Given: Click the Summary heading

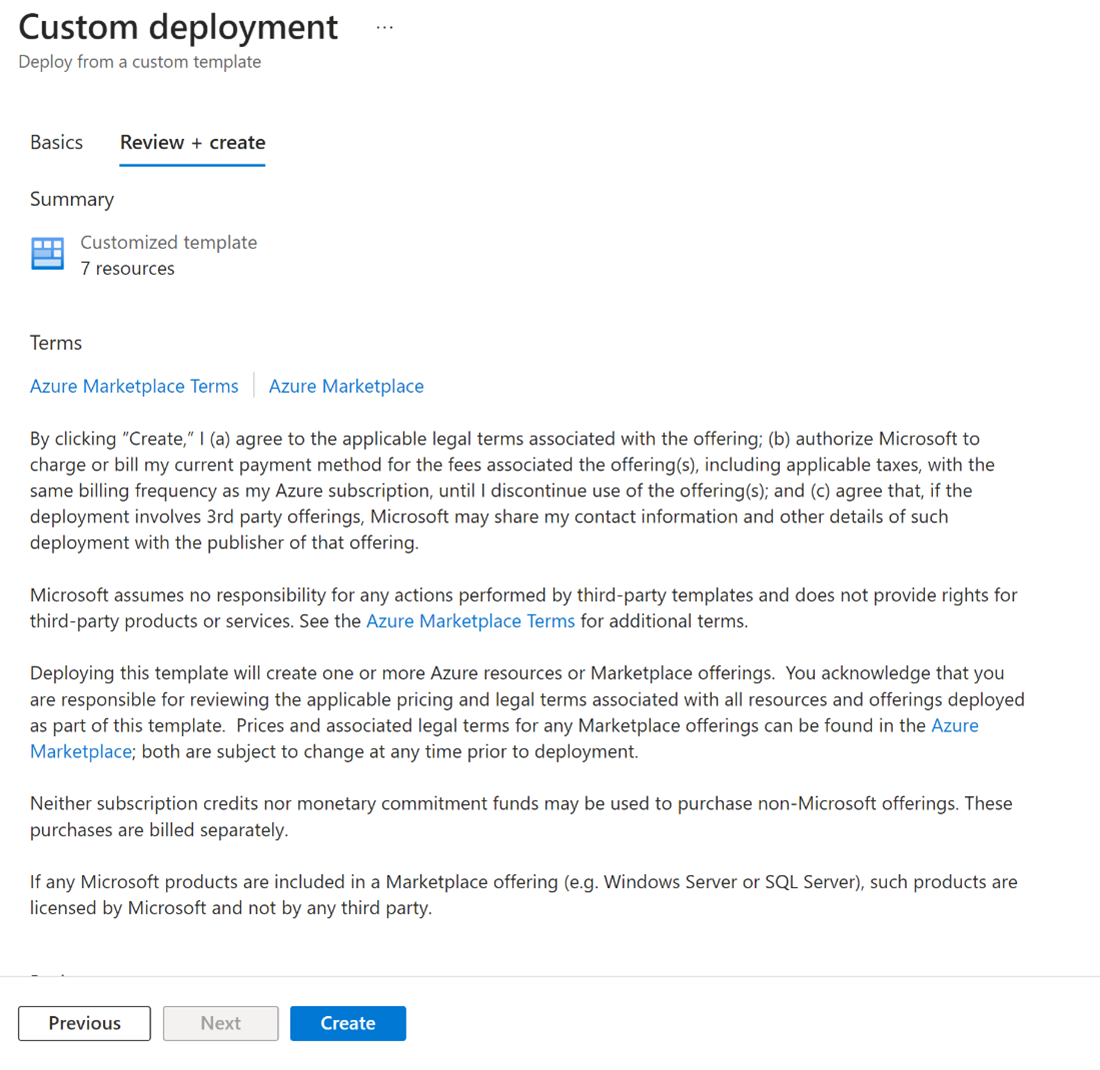Looking at the screenshot, I should pos(72,199).
